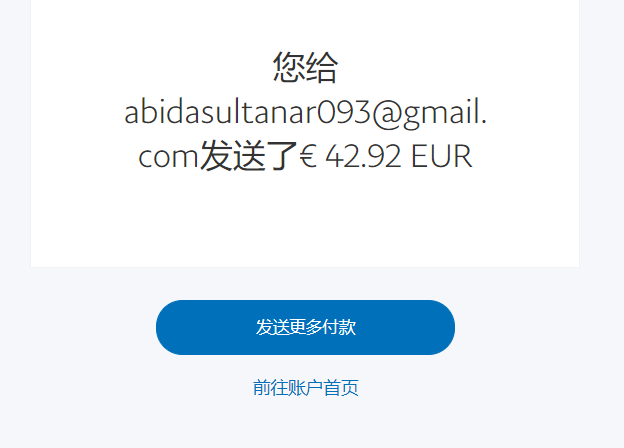Click the 给 character in the heading
624x448 pixels.
click(322, 67)
